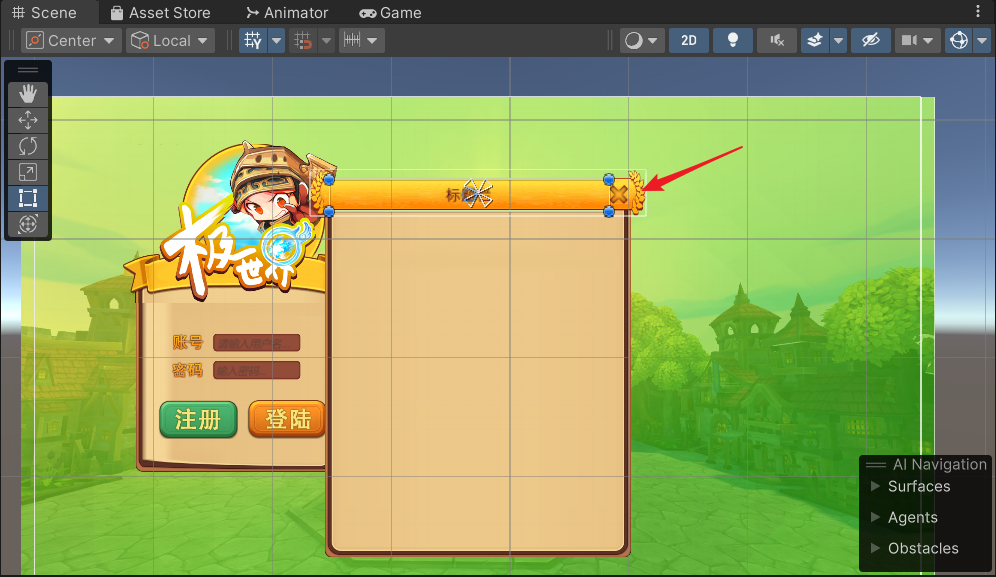The width and height of the screenshot is (996, 577).
Task: Toggle 2D view mode
Action: click(688, 41)
